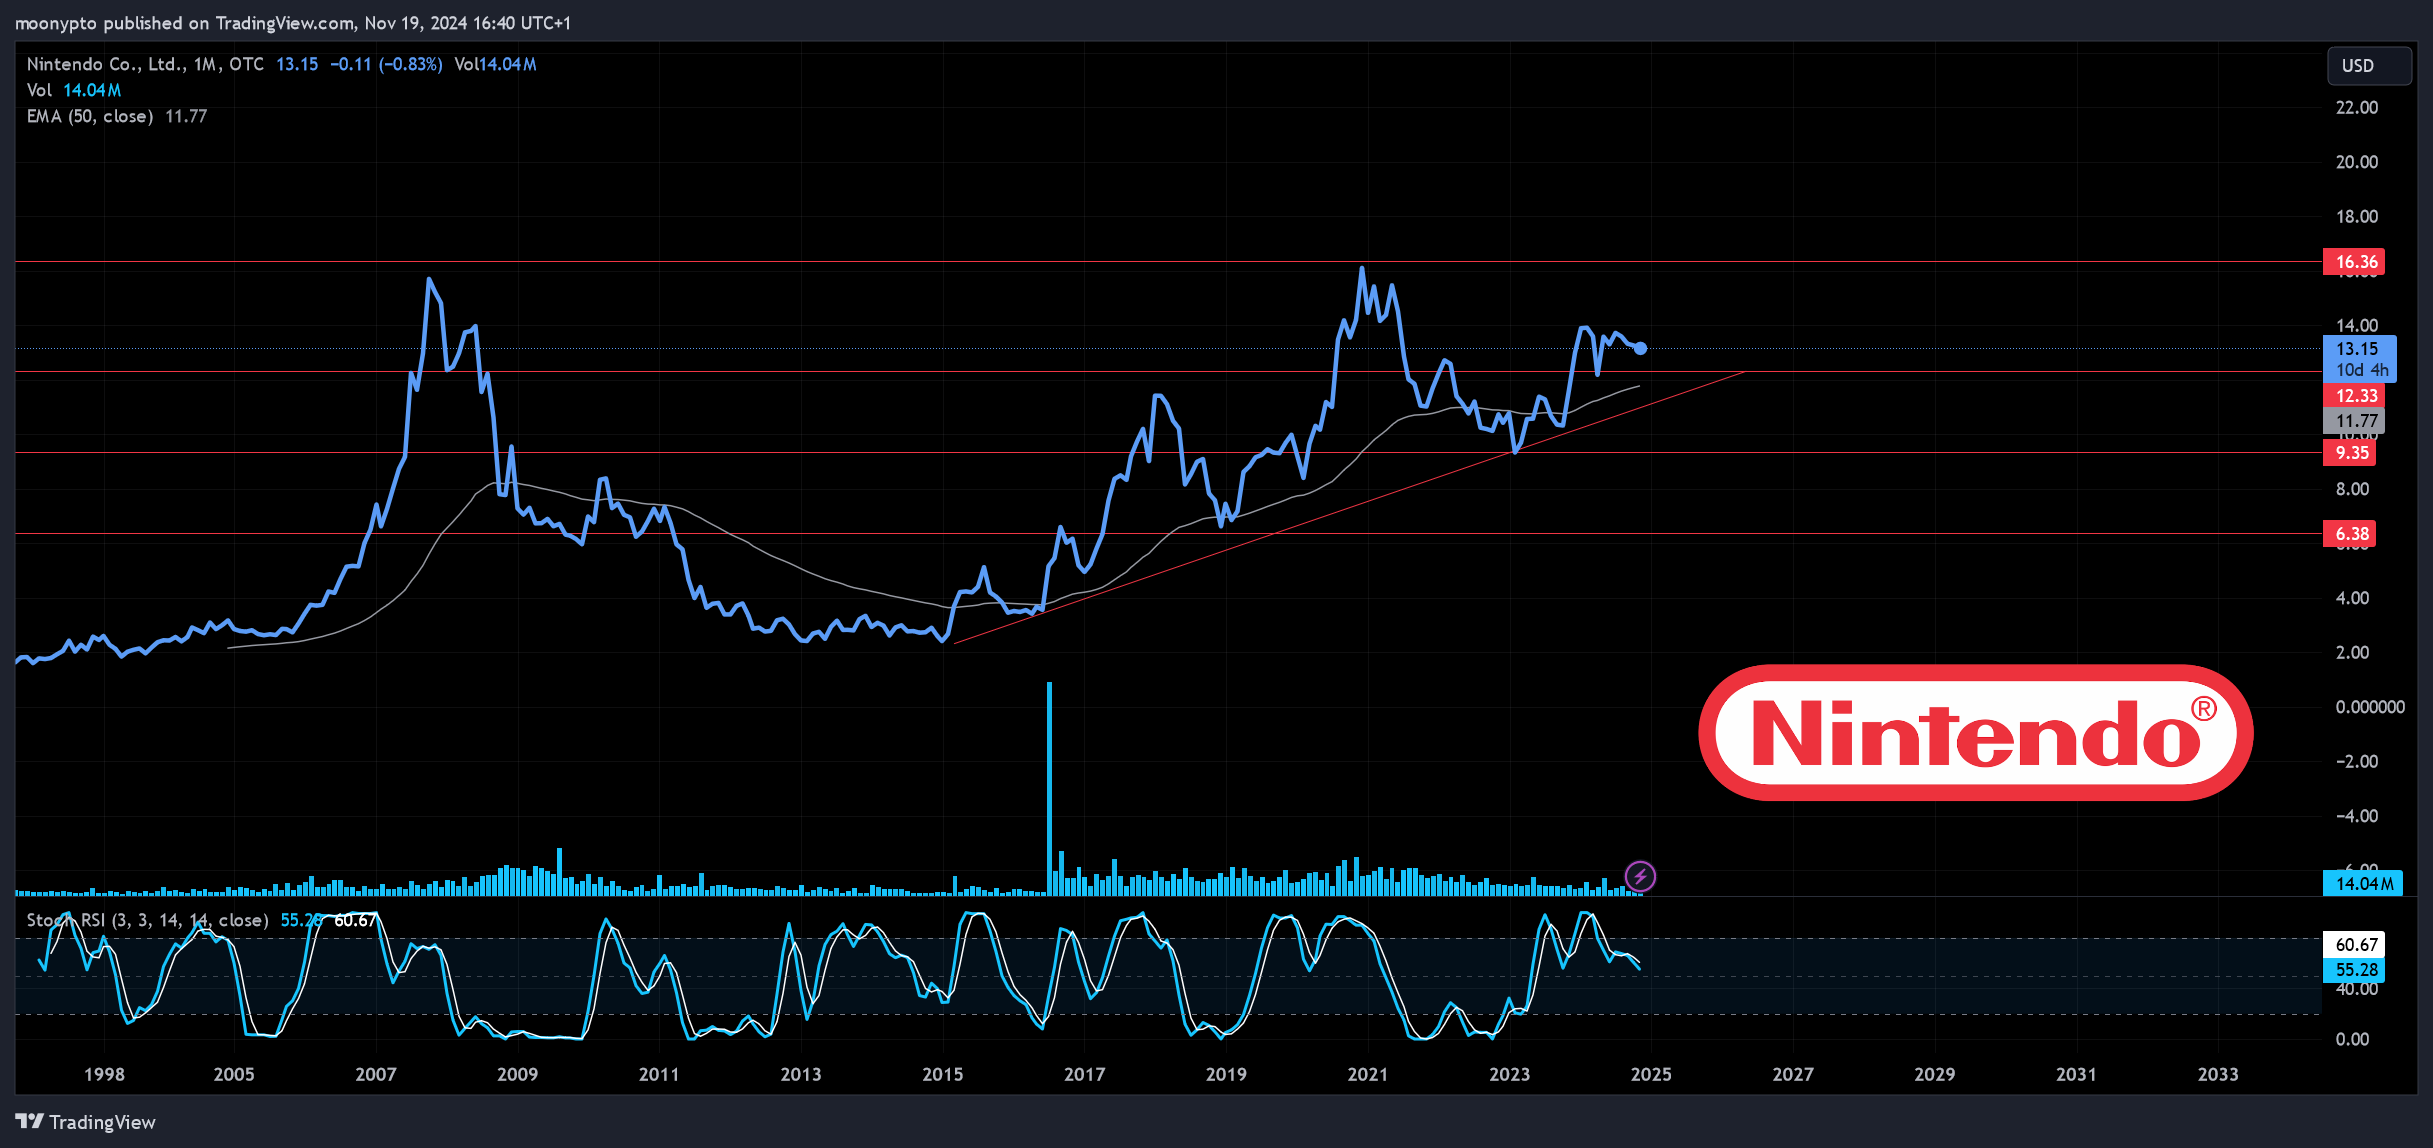Click the 0.000000 price scale label
Screen dimensions: 2433x1148
pyautogui.click(x=2369, y=707)
